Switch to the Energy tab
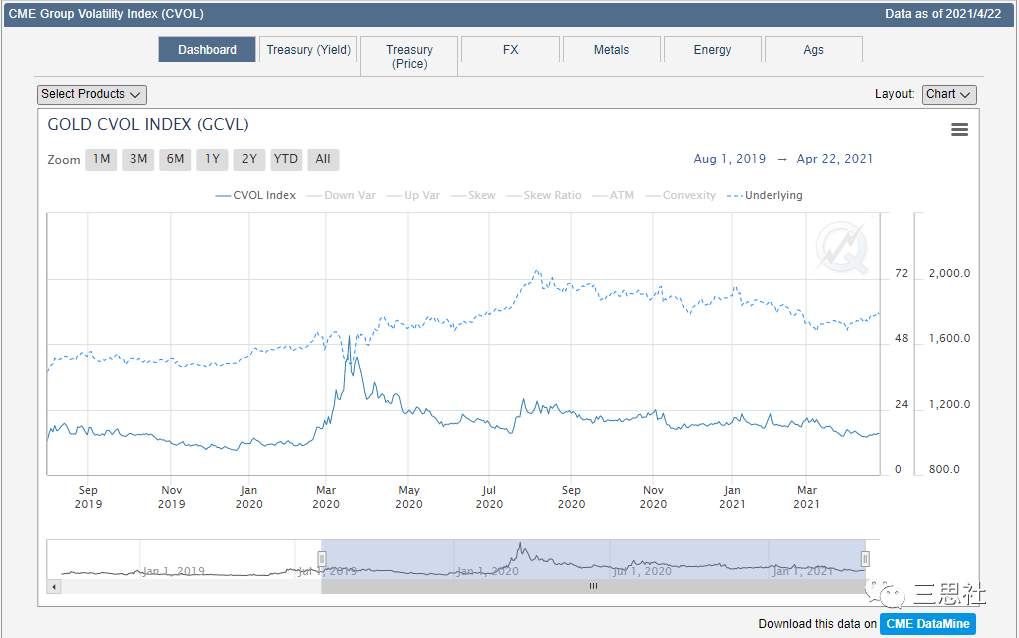The height and width of the screenshot is (638, 1019). click(712, 49)
